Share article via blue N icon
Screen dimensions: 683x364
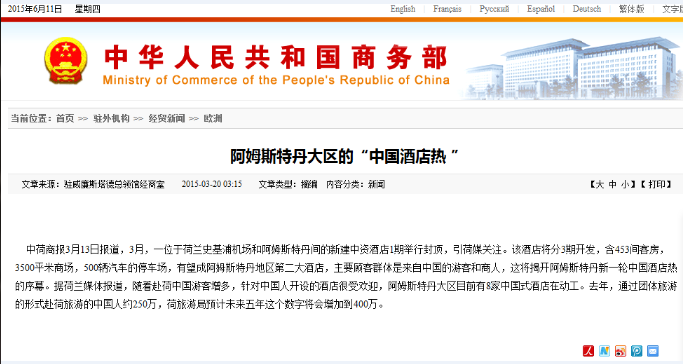coord(604,351)
